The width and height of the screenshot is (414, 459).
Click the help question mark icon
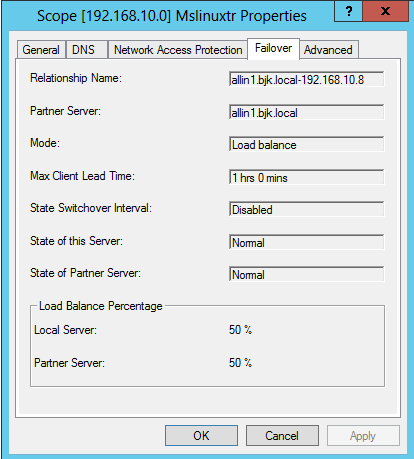click(x=348, y=11)
